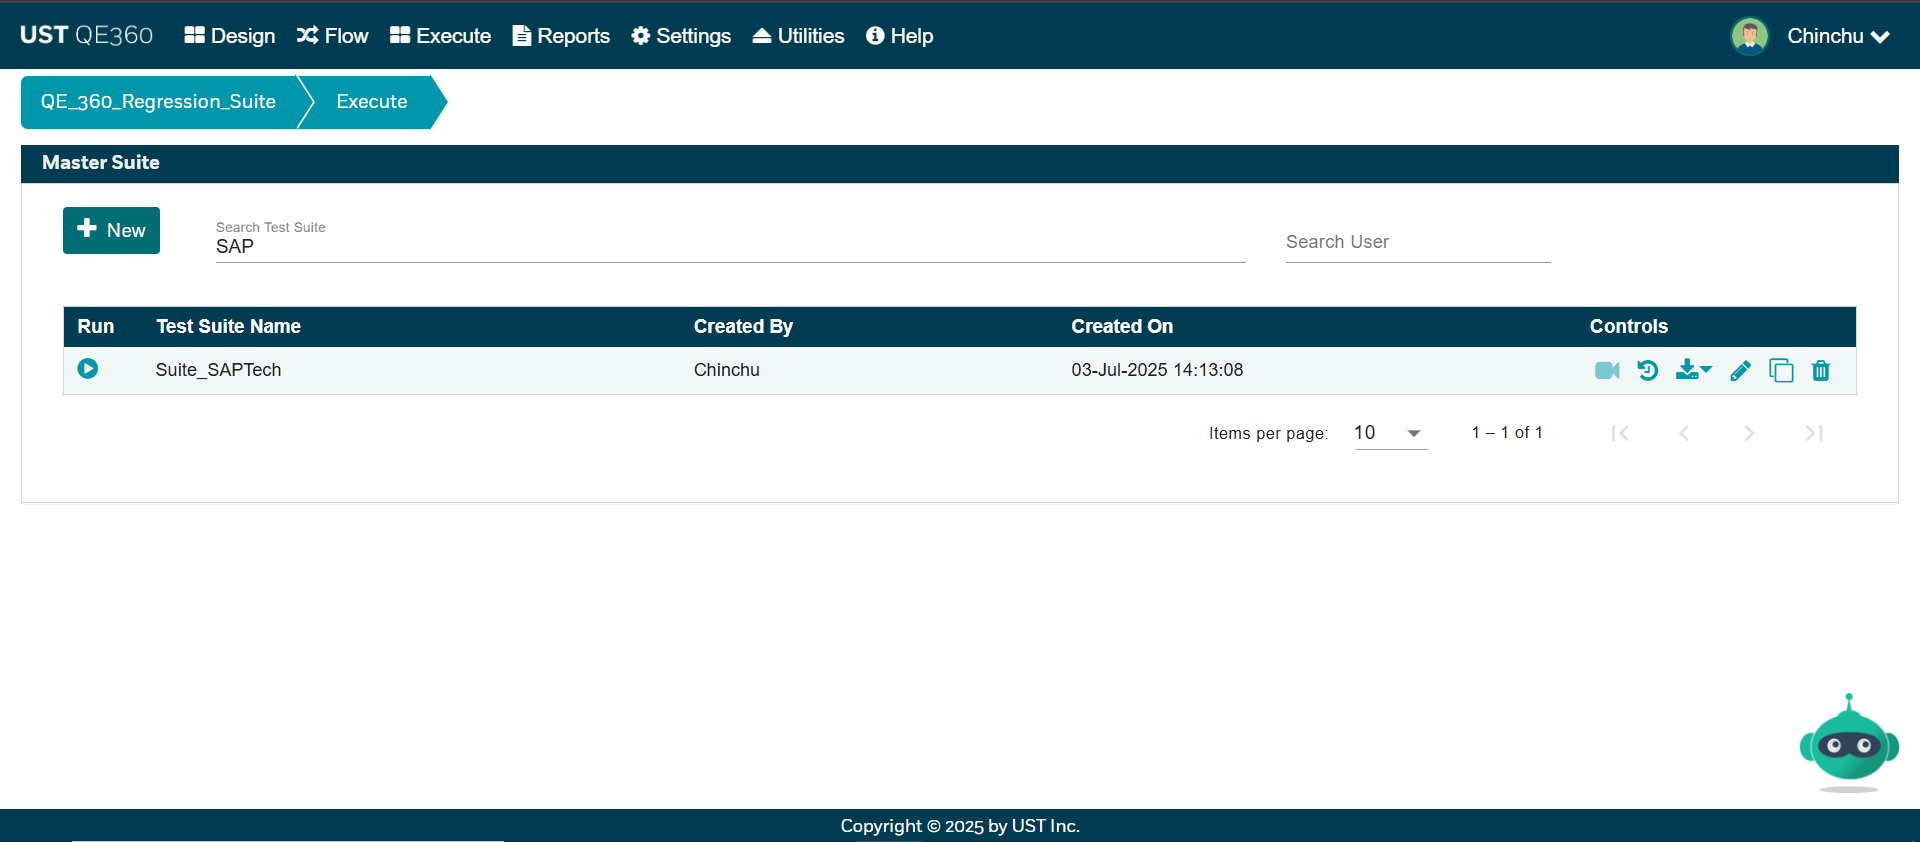Open the Execute menu in top bar
The width and height of the screenshot is (1920, 842).
[441, 36]
